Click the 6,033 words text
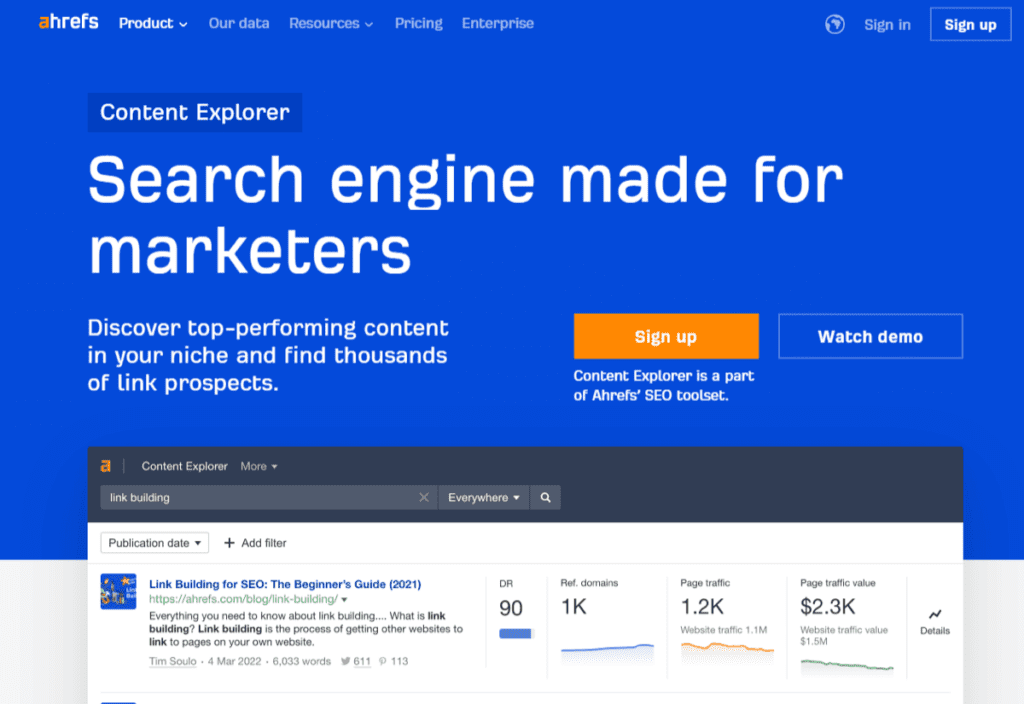Viewport: 1024px width, 704px height. click(302, 661)
